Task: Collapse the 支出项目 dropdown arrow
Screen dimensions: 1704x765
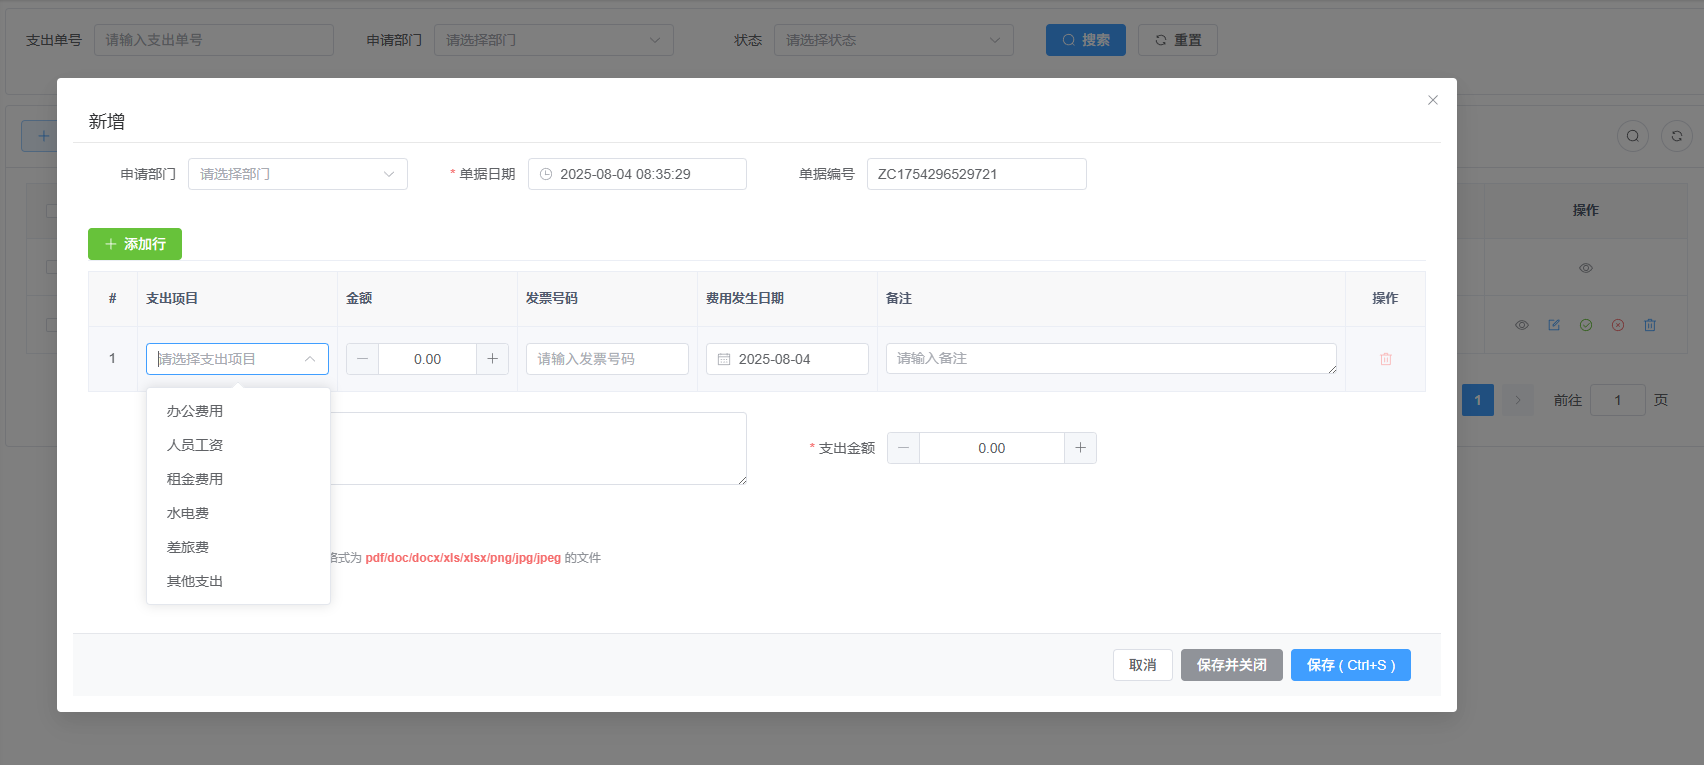Action: [x=310, y=359]
